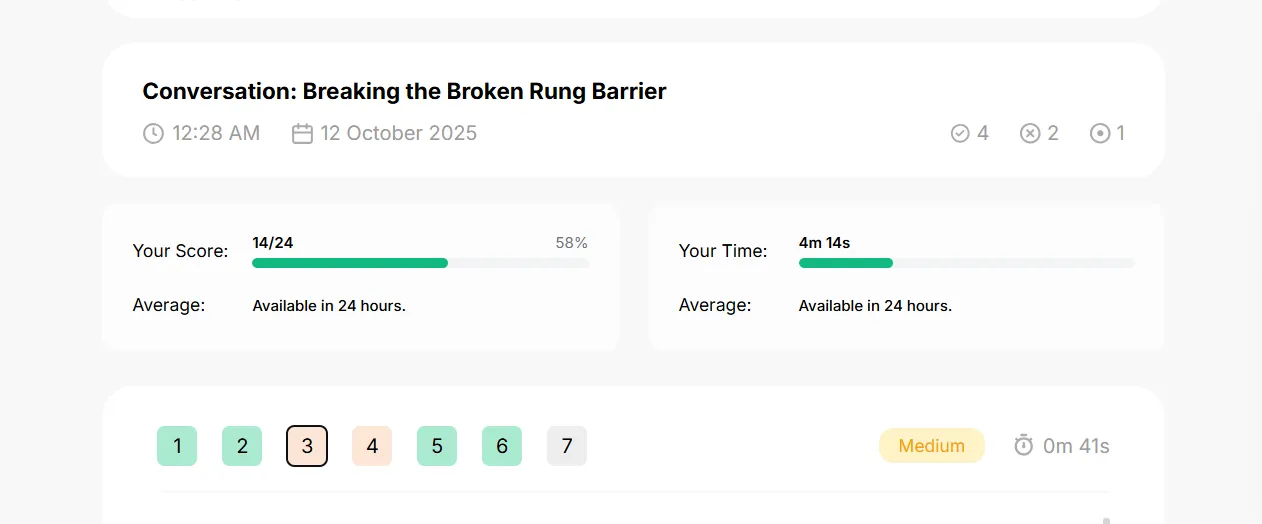The image size is (1262, 524).
Task: Go to question 1
Action: point(177,446)
